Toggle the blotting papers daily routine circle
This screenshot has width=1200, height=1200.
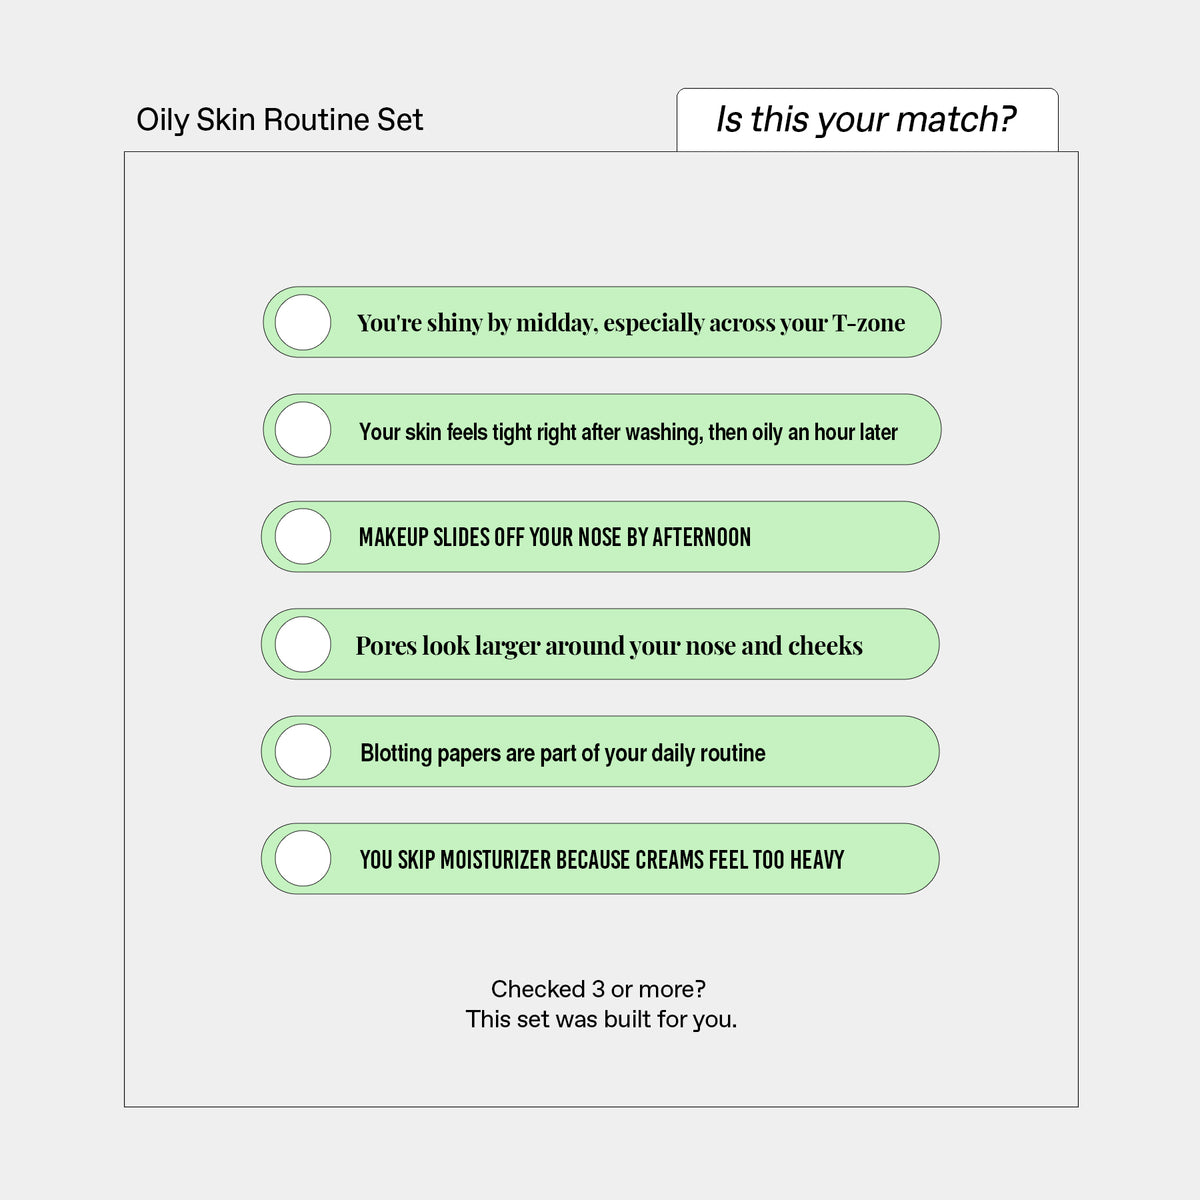pos(303,751)
